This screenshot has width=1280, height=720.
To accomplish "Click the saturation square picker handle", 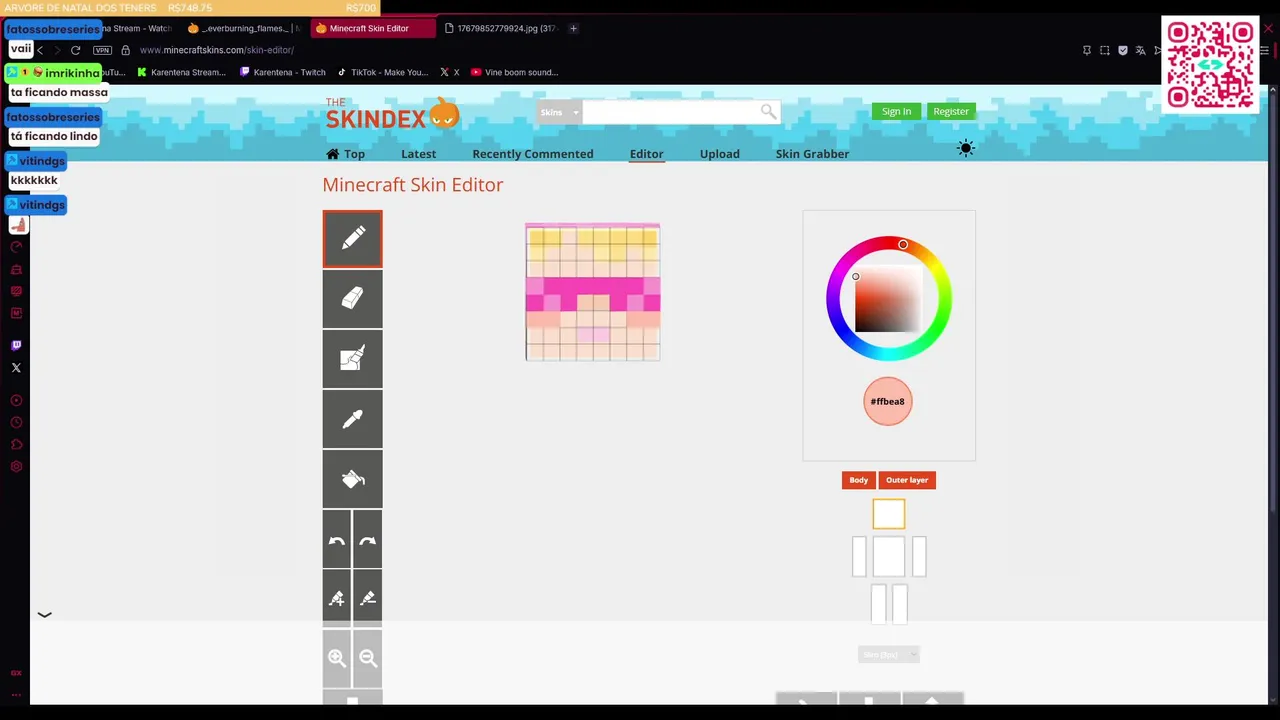I will [855, 276].
